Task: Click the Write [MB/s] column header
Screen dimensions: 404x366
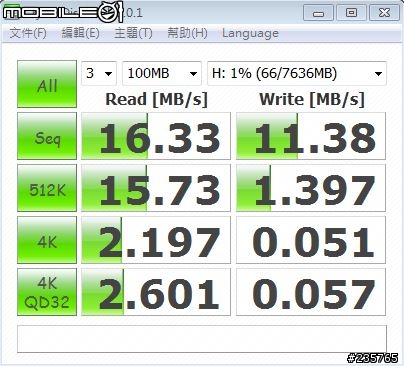Action: (312, 99)
